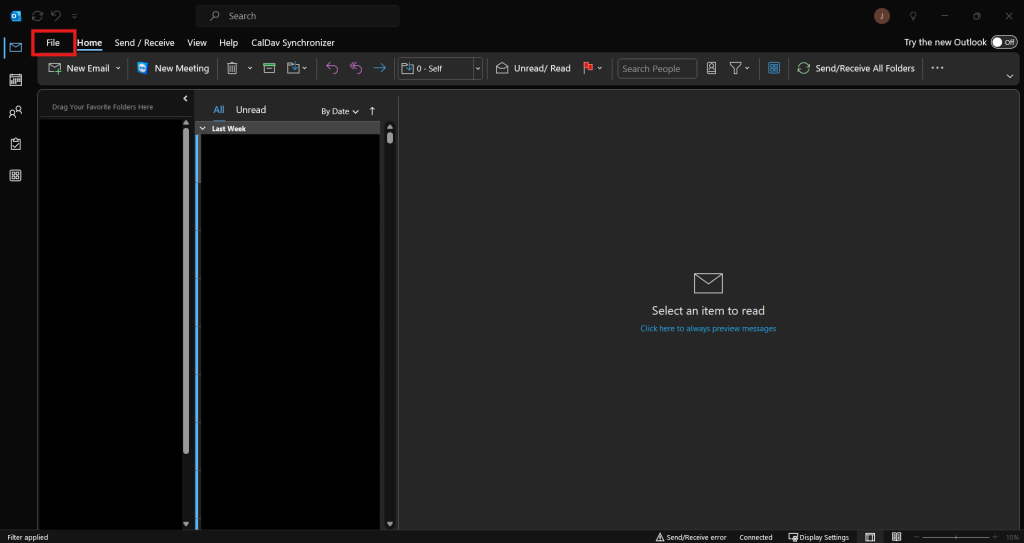
Task: Expand the By Date sort dropdown
Action: [x=340, y=111]
